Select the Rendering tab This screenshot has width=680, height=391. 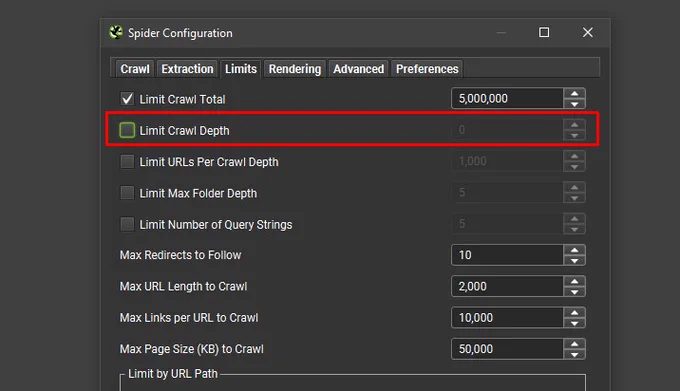point(294,69)
